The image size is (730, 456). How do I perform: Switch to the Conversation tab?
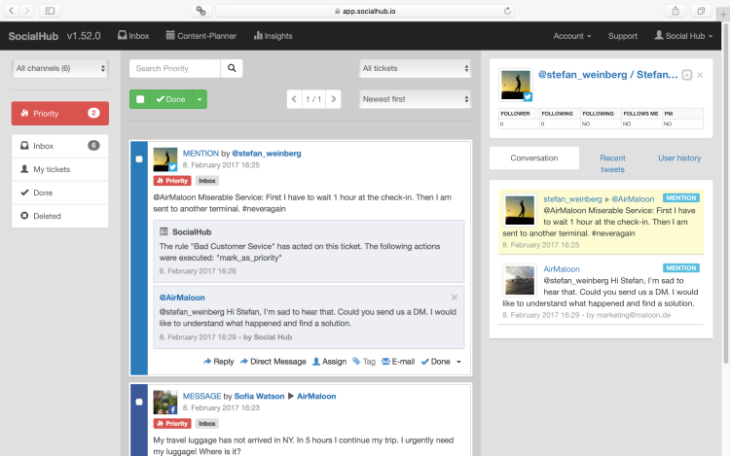534,158
